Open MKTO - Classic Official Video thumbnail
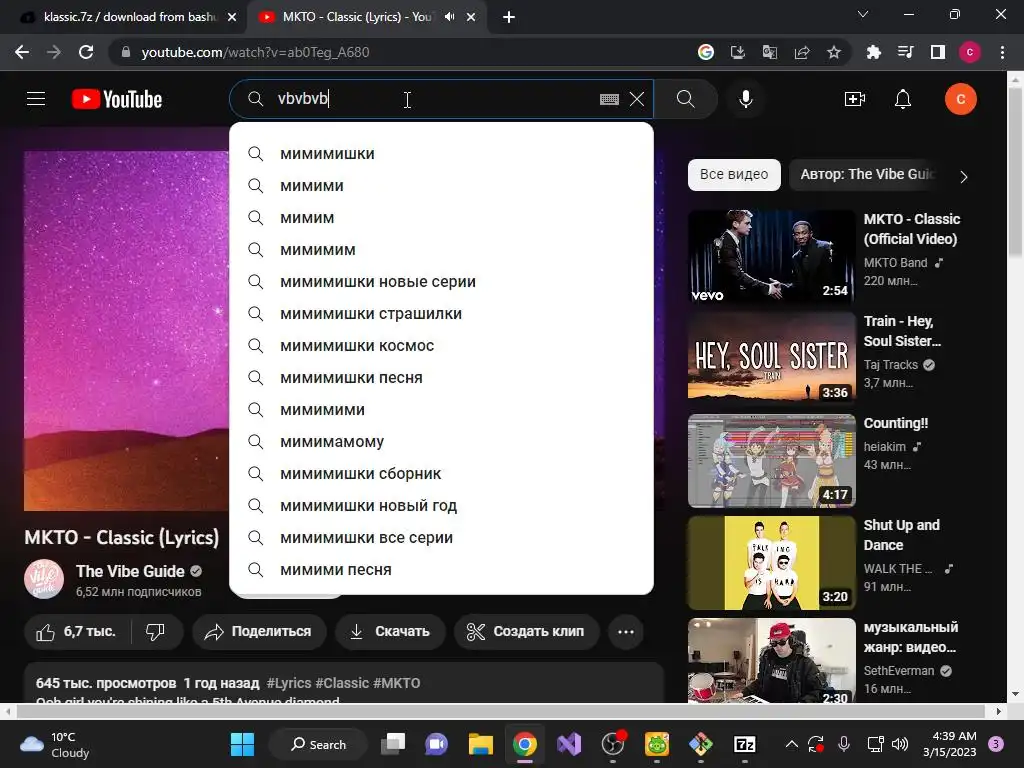This screenshot has width=1024, height=768. 771,256
